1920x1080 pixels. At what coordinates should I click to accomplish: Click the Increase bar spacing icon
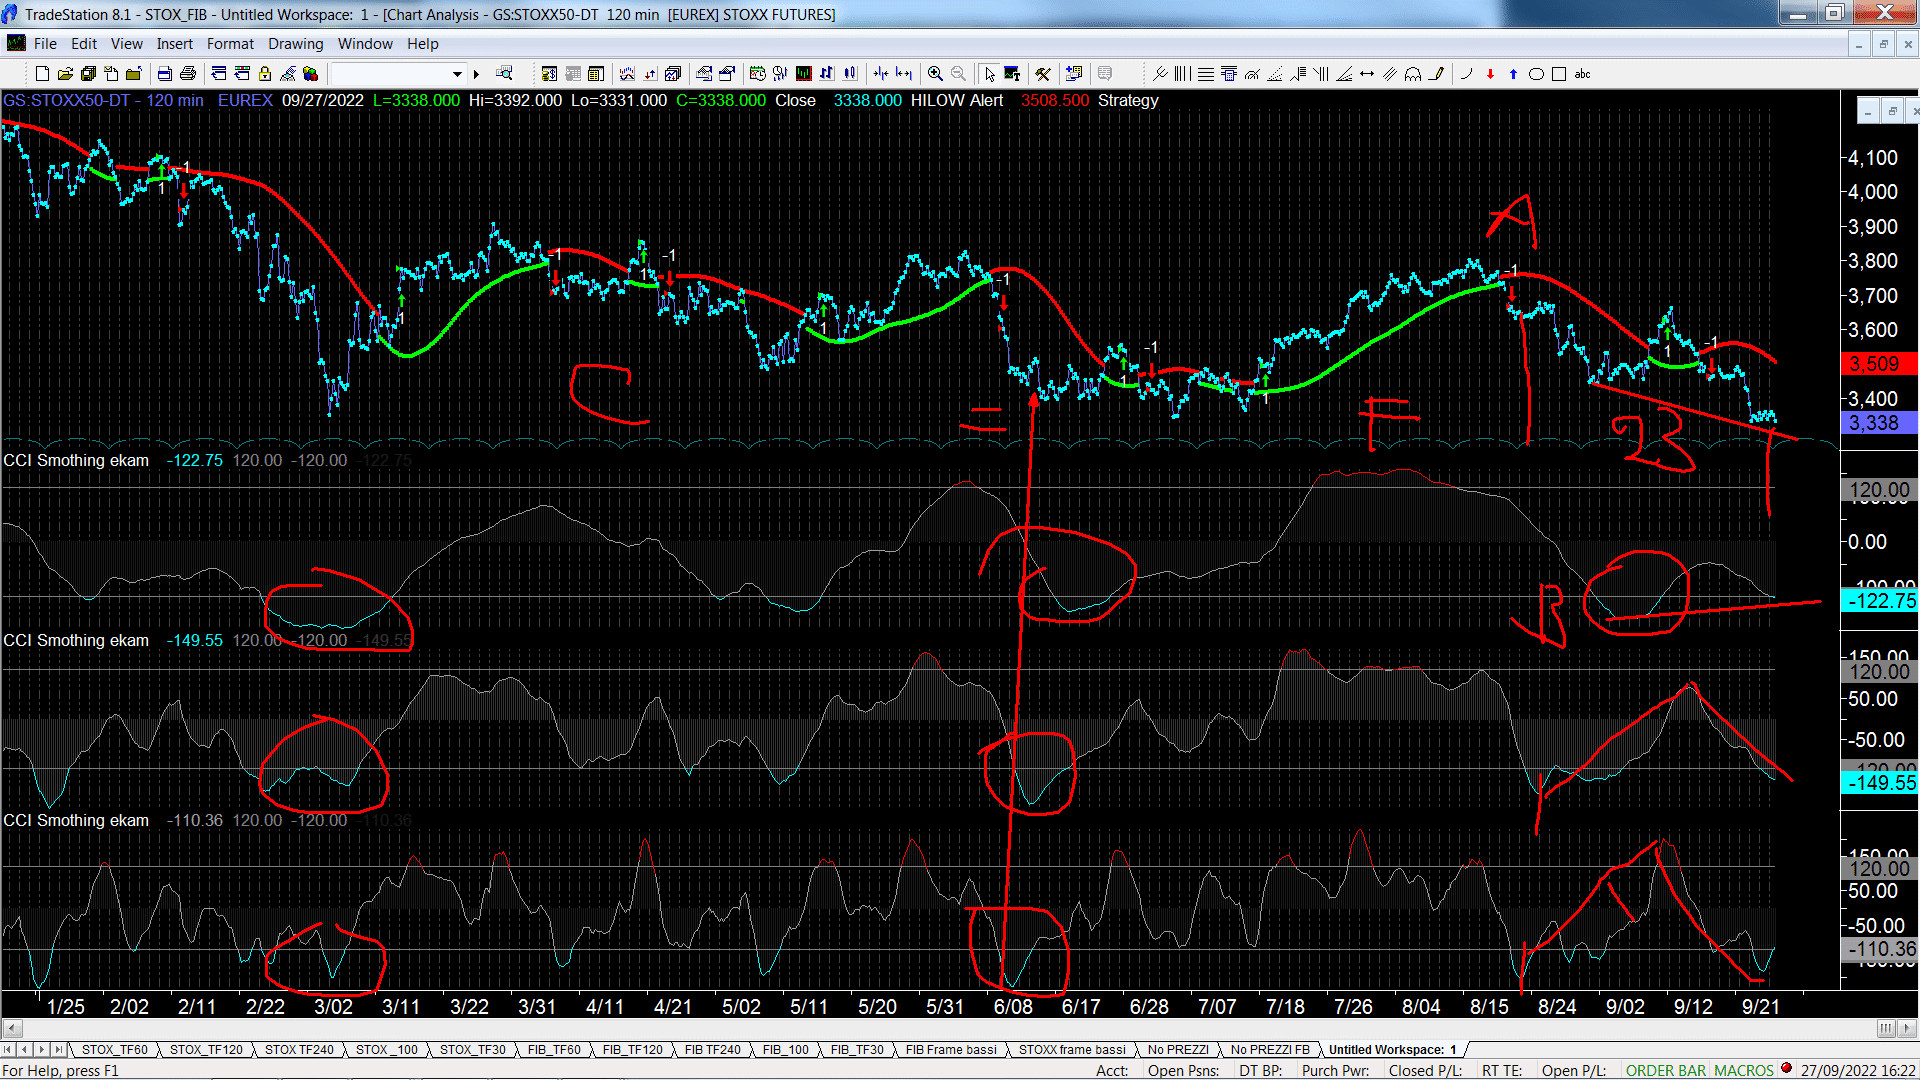pyautogui.click(x=904, y=74)
